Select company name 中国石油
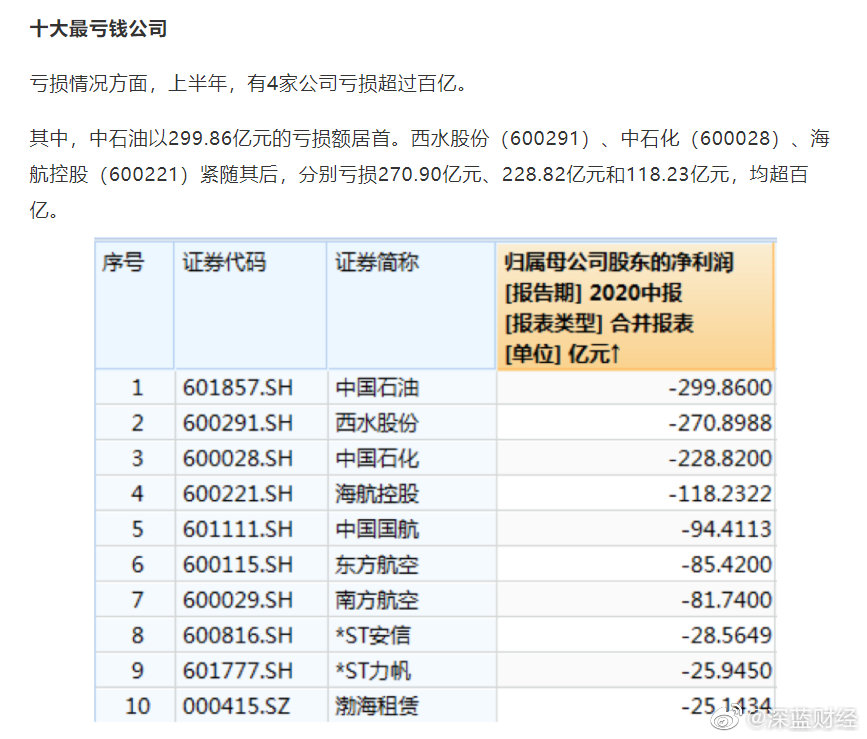The image size is (867, 739). pos(377,388)
